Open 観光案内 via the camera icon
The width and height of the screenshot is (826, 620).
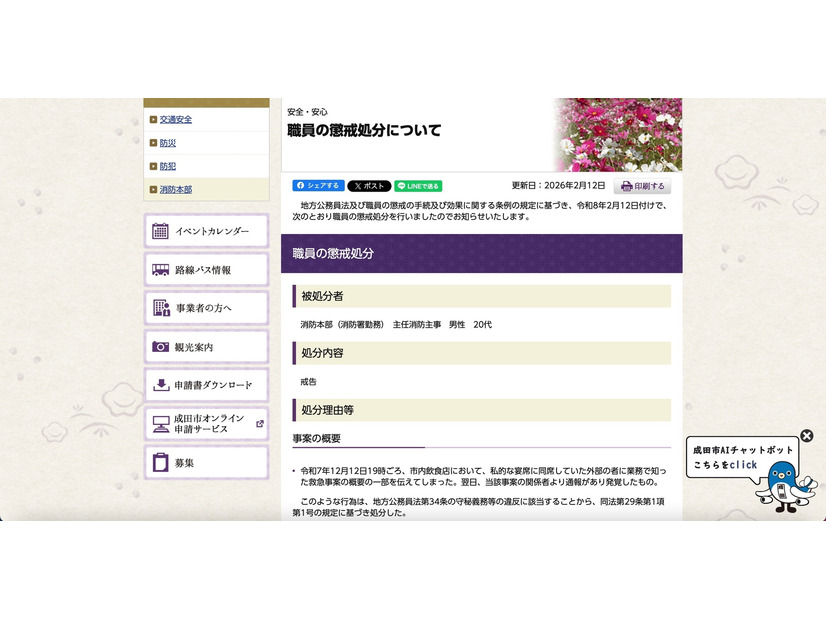159,347
